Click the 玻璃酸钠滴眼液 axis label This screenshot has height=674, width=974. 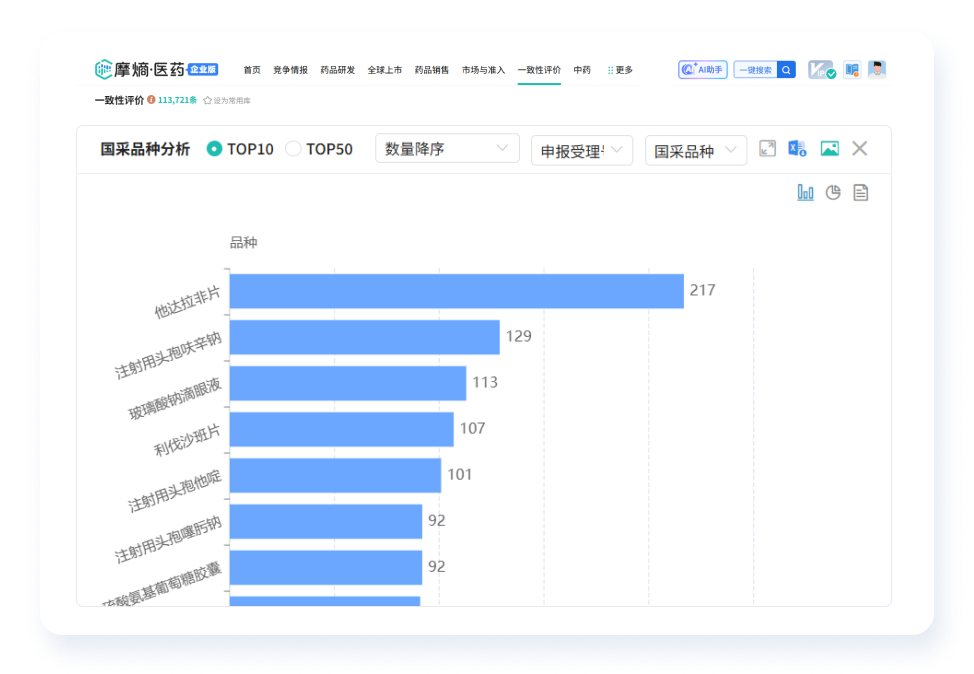175,398
